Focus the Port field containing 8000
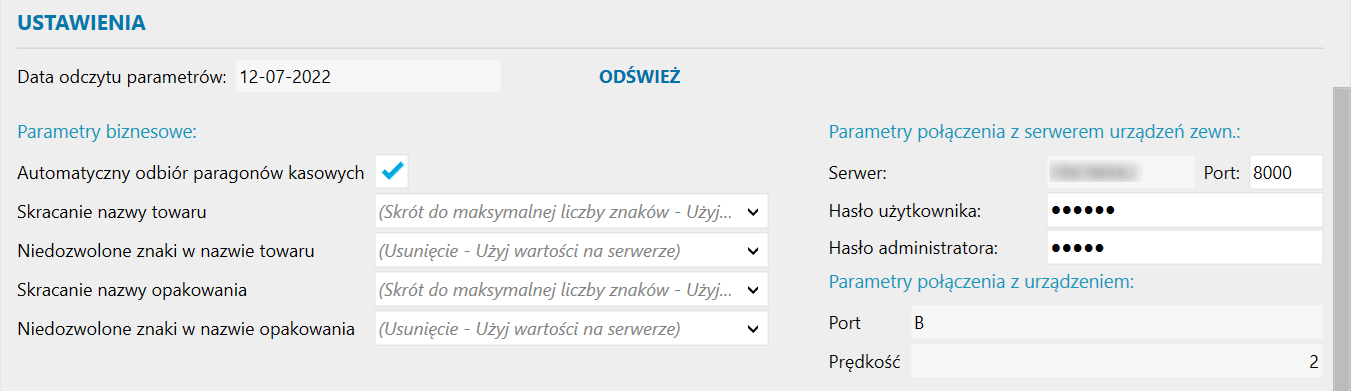This screenshot has height=391, width=1351. tap(1285, 172)
